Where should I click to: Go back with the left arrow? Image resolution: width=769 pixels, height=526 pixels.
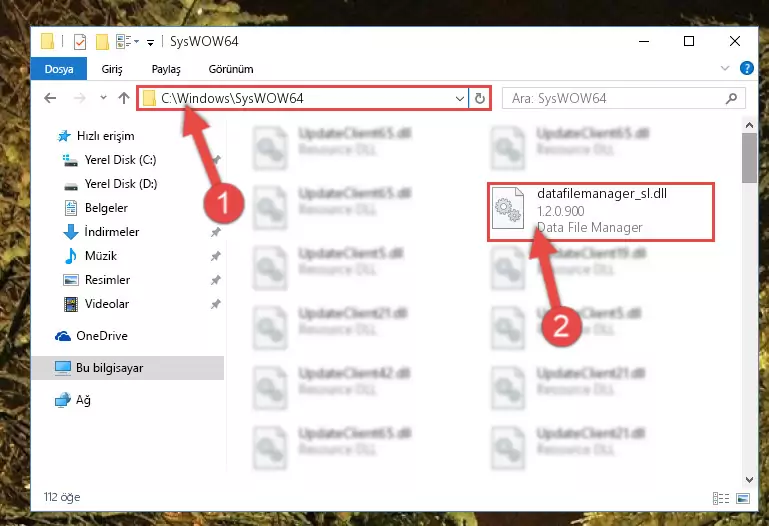point(50,98)
